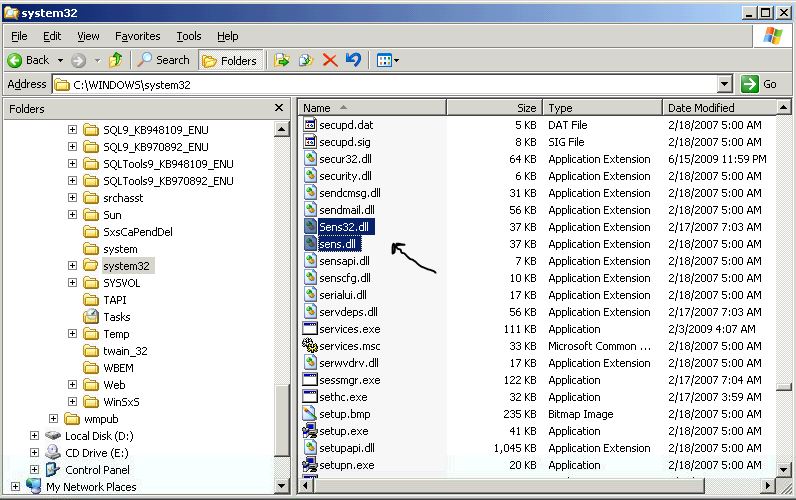Click the My Network Places icon
796x500 pixels.
point(34,486)
